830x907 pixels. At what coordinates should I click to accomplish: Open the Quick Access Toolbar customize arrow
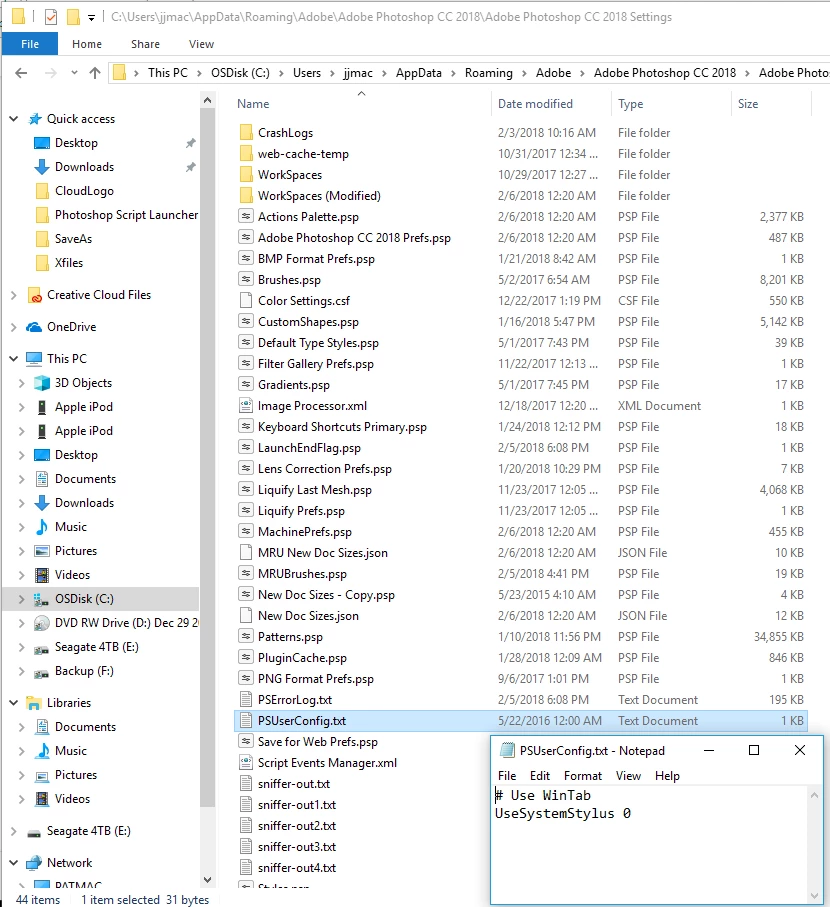[91, 18]
